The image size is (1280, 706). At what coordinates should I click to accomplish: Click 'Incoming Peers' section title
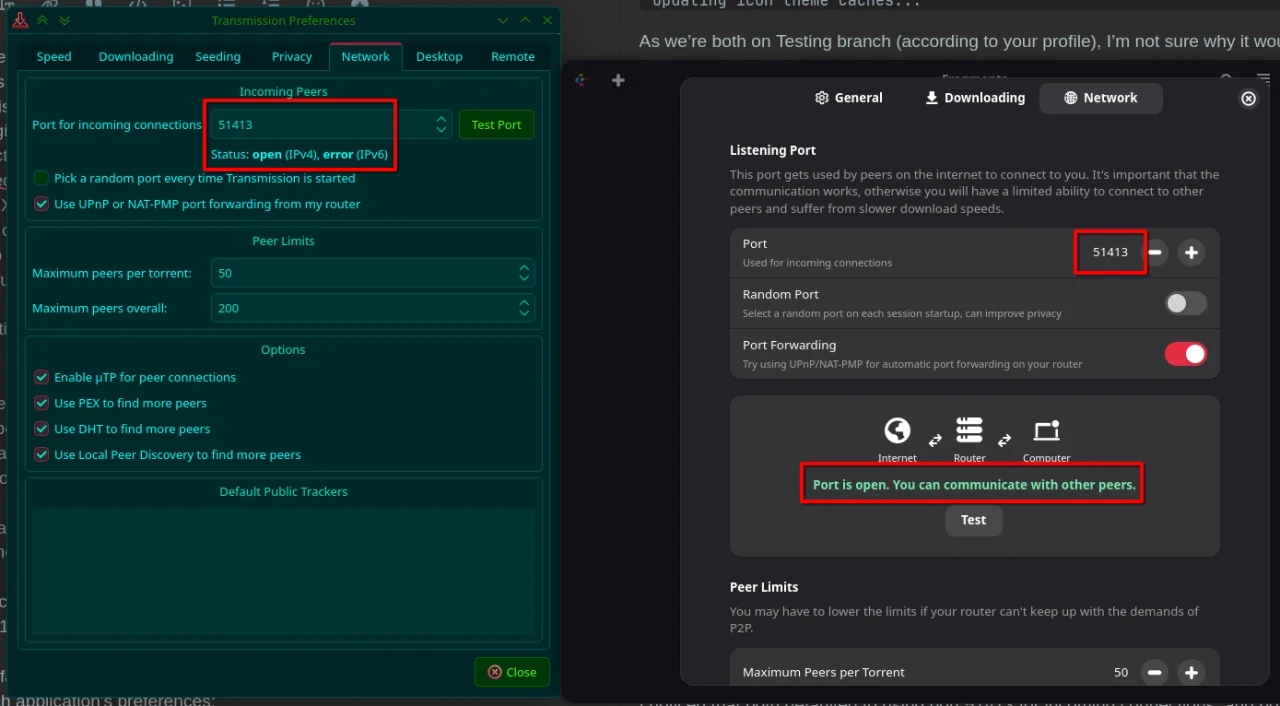point(283,92)
